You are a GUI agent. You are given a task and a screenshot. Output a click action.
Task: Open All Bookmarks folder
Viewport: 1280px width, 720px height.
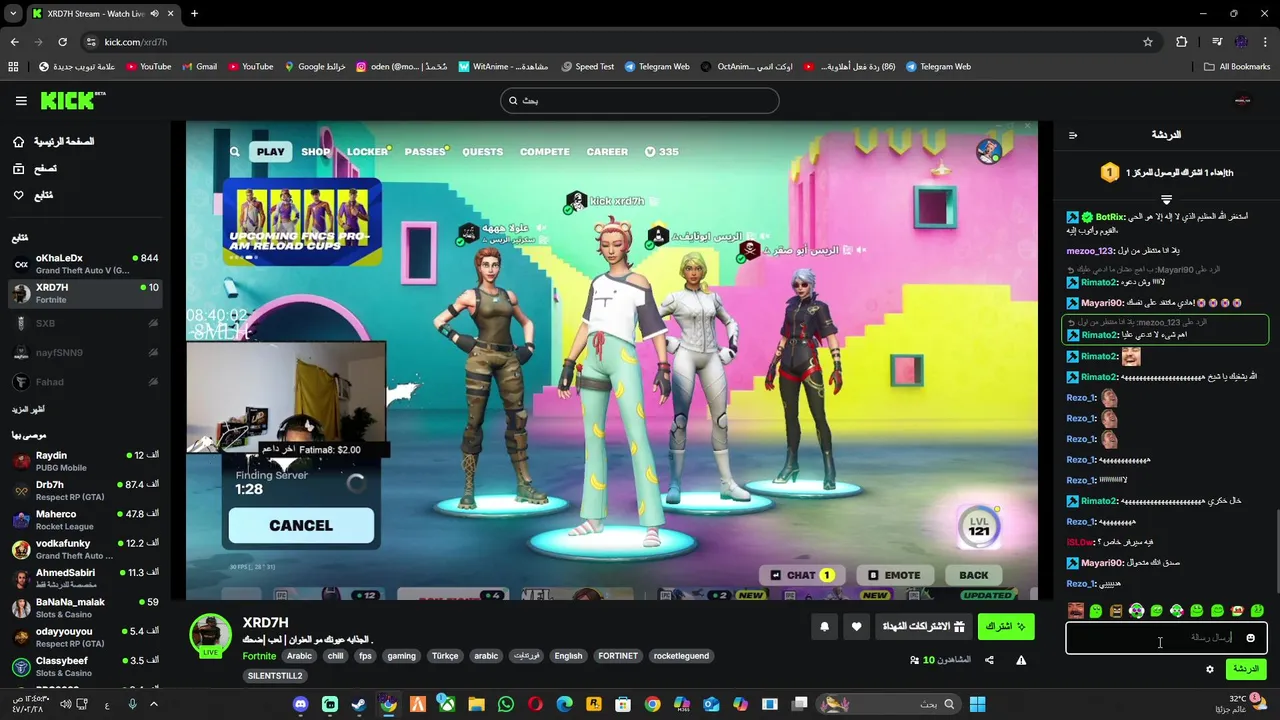(x=1237, y=67)
